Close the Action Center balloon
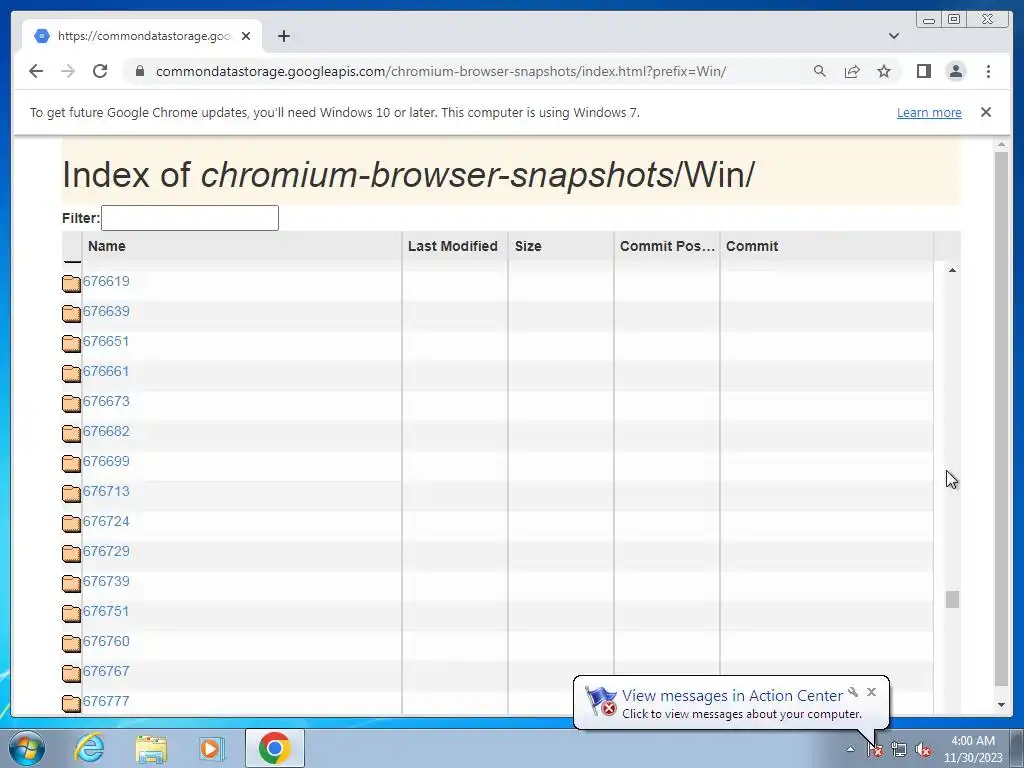The image size is (1024, 768). pos(871,692)
